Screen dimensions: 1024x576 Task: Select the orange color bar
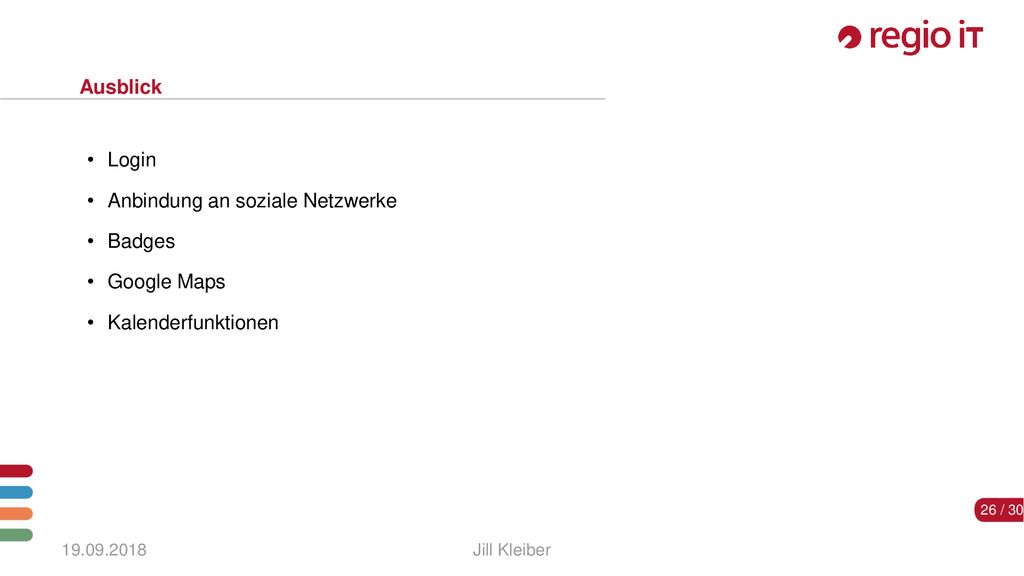(16, 513)
